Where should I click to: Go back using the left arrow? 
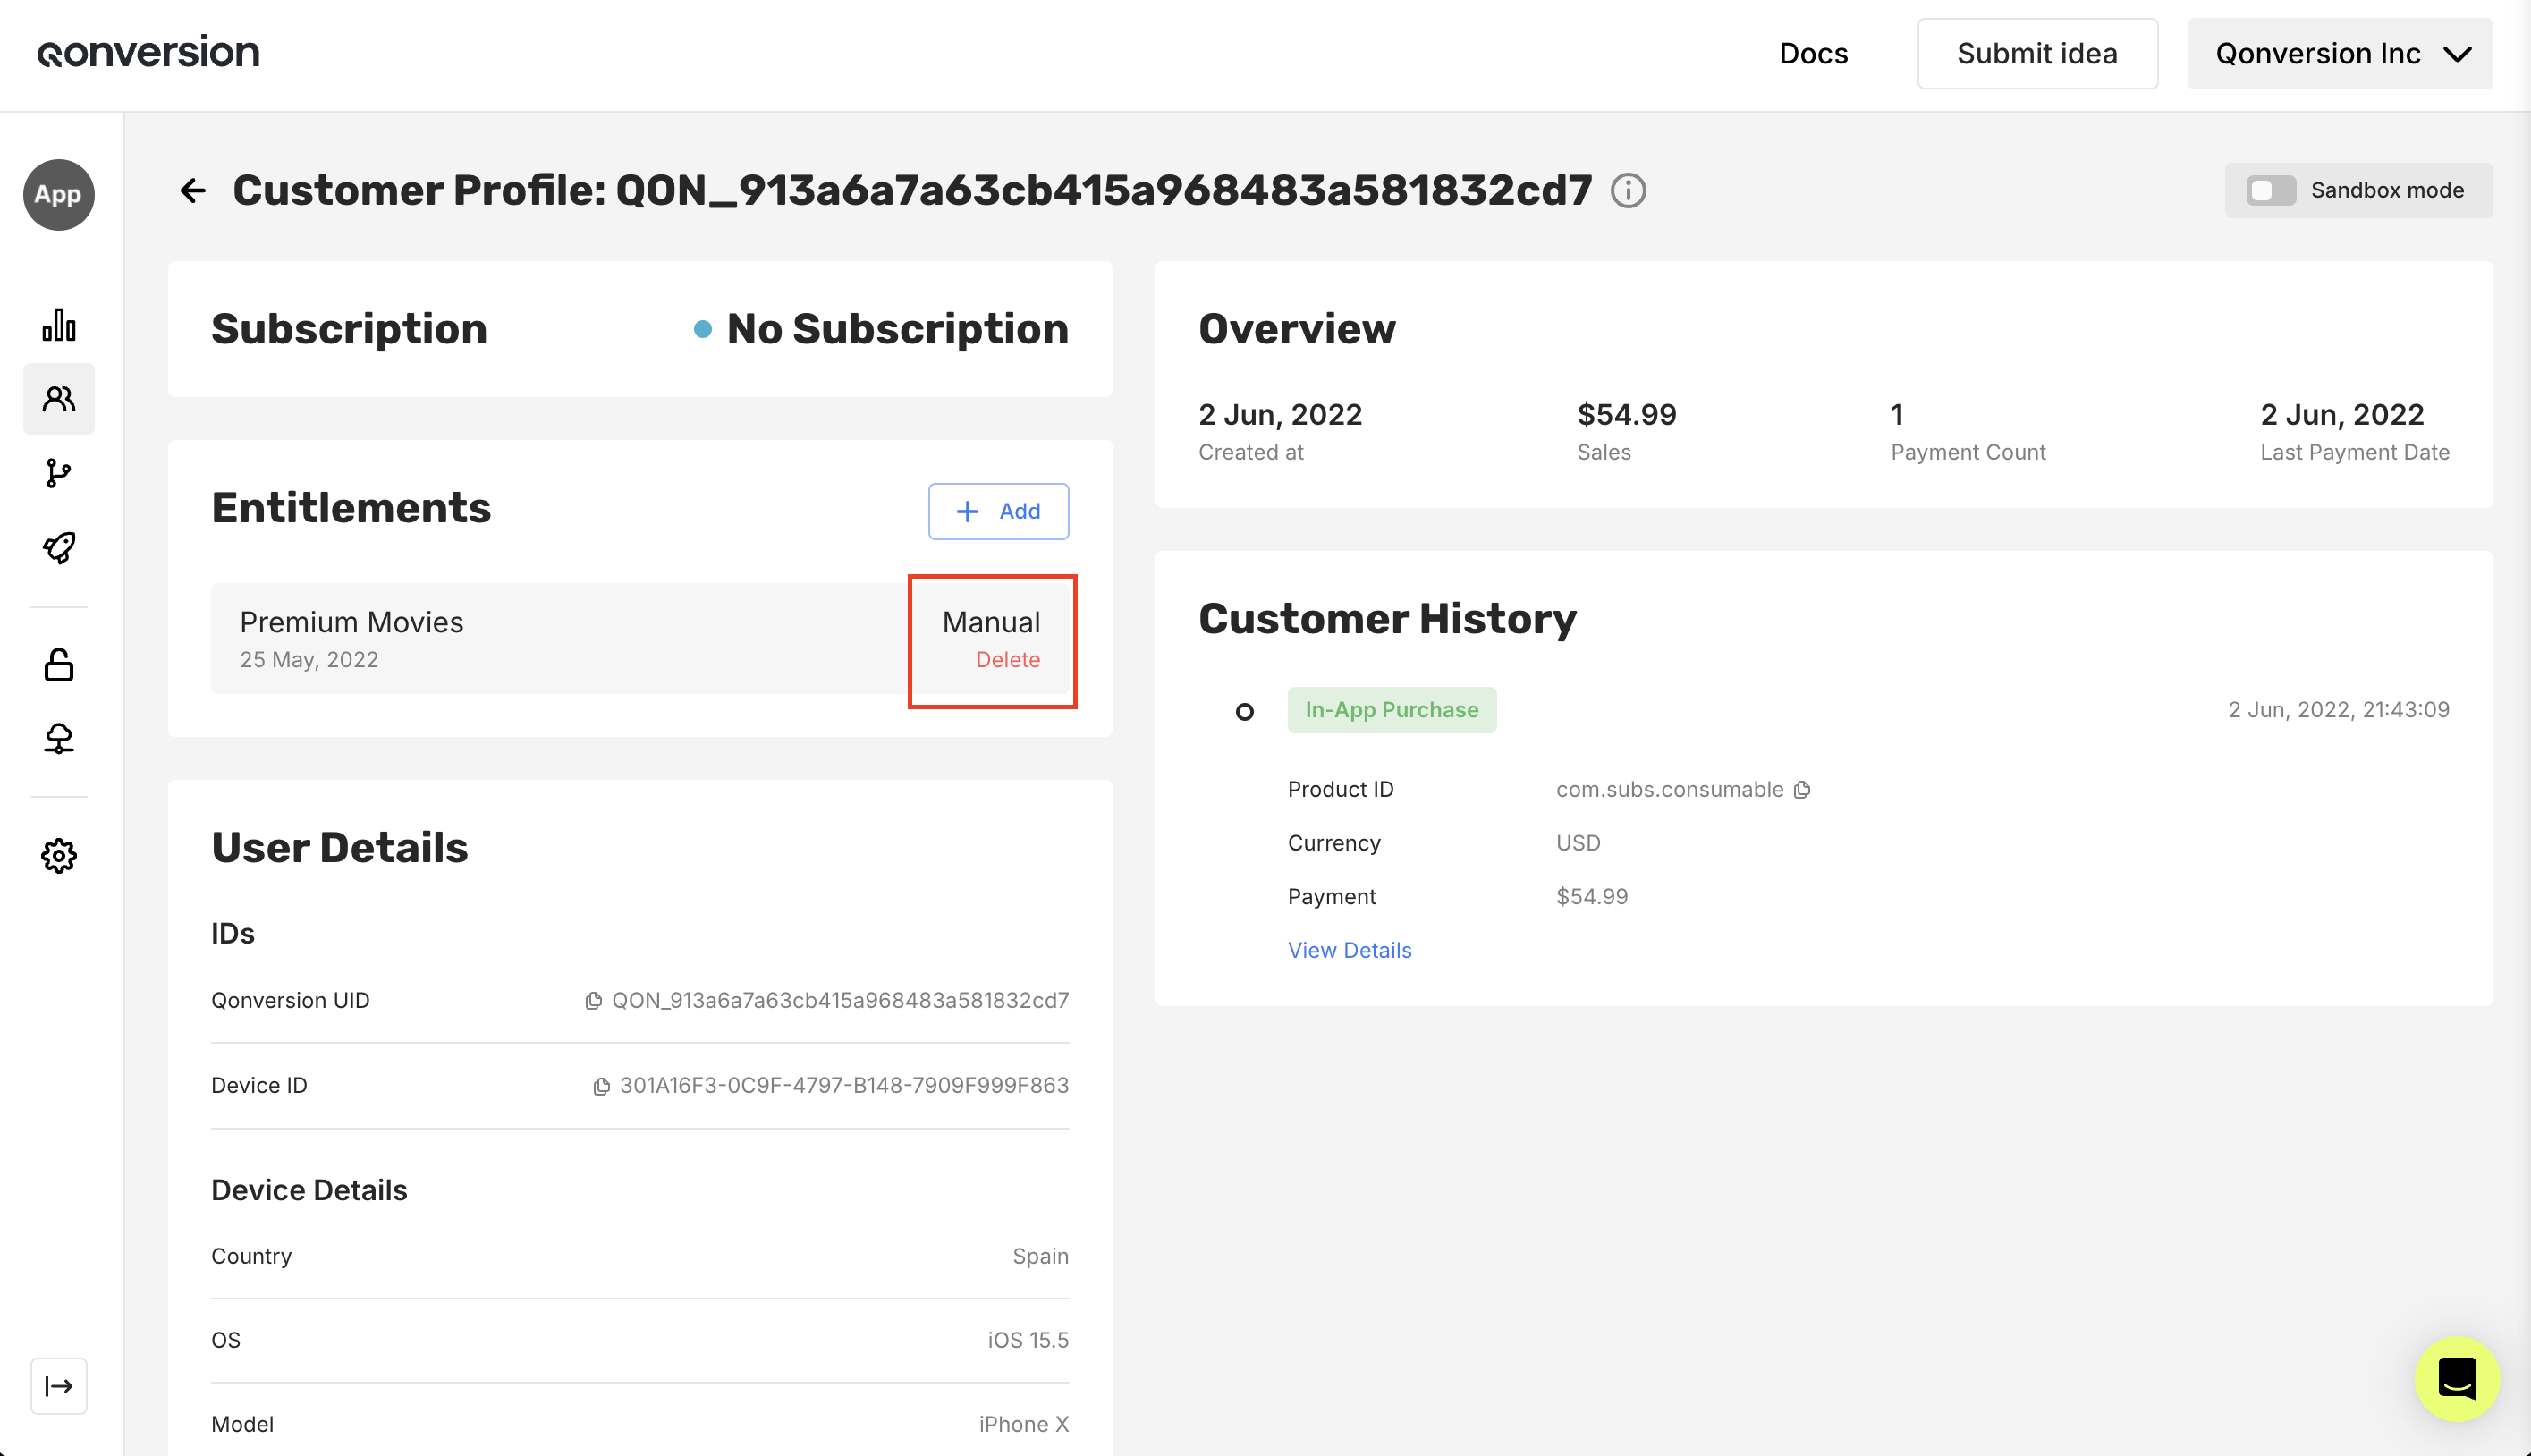coord(192,190)
